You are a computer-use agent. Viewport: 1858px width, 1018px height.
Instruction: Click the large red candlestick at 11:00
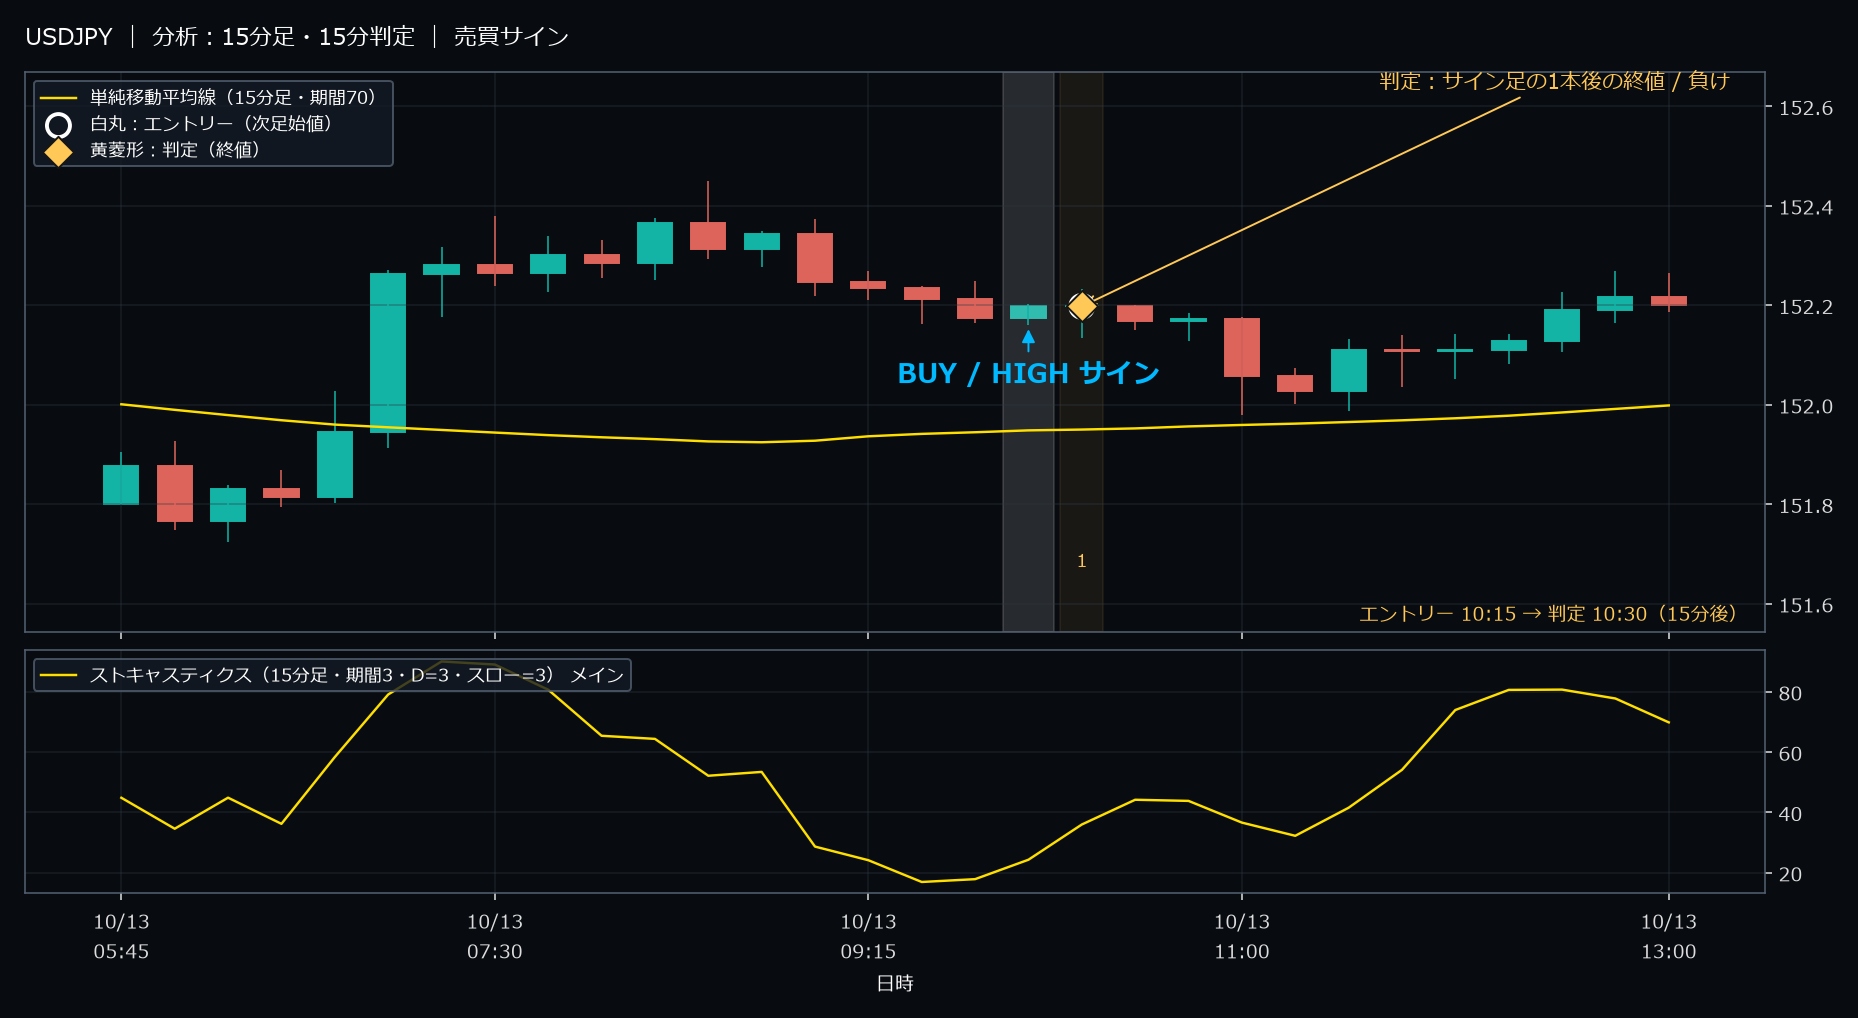click(x=1242, y=348)
